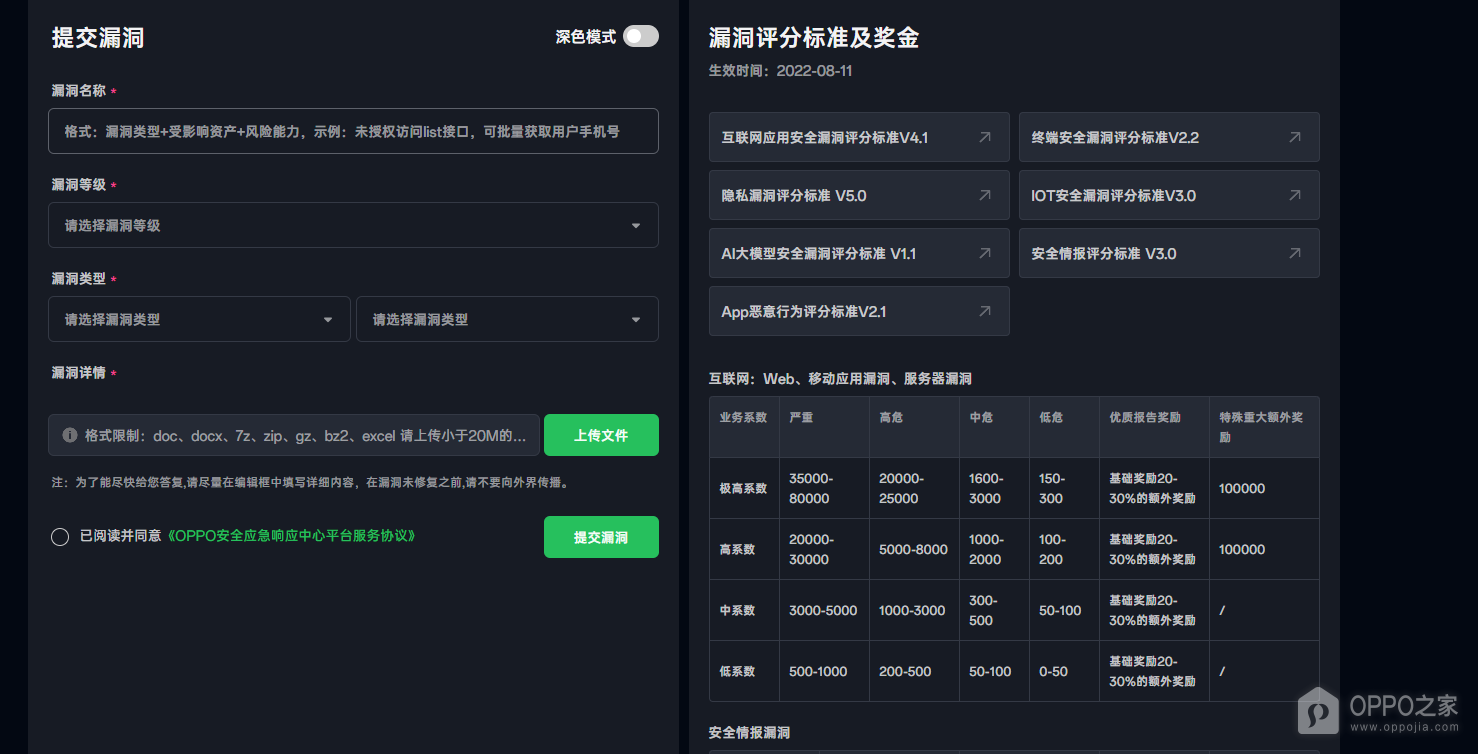Open arrow icon for 隐私漏洞评分标准 V5.0
1478x754 pixels.
(x=985, y=195)
